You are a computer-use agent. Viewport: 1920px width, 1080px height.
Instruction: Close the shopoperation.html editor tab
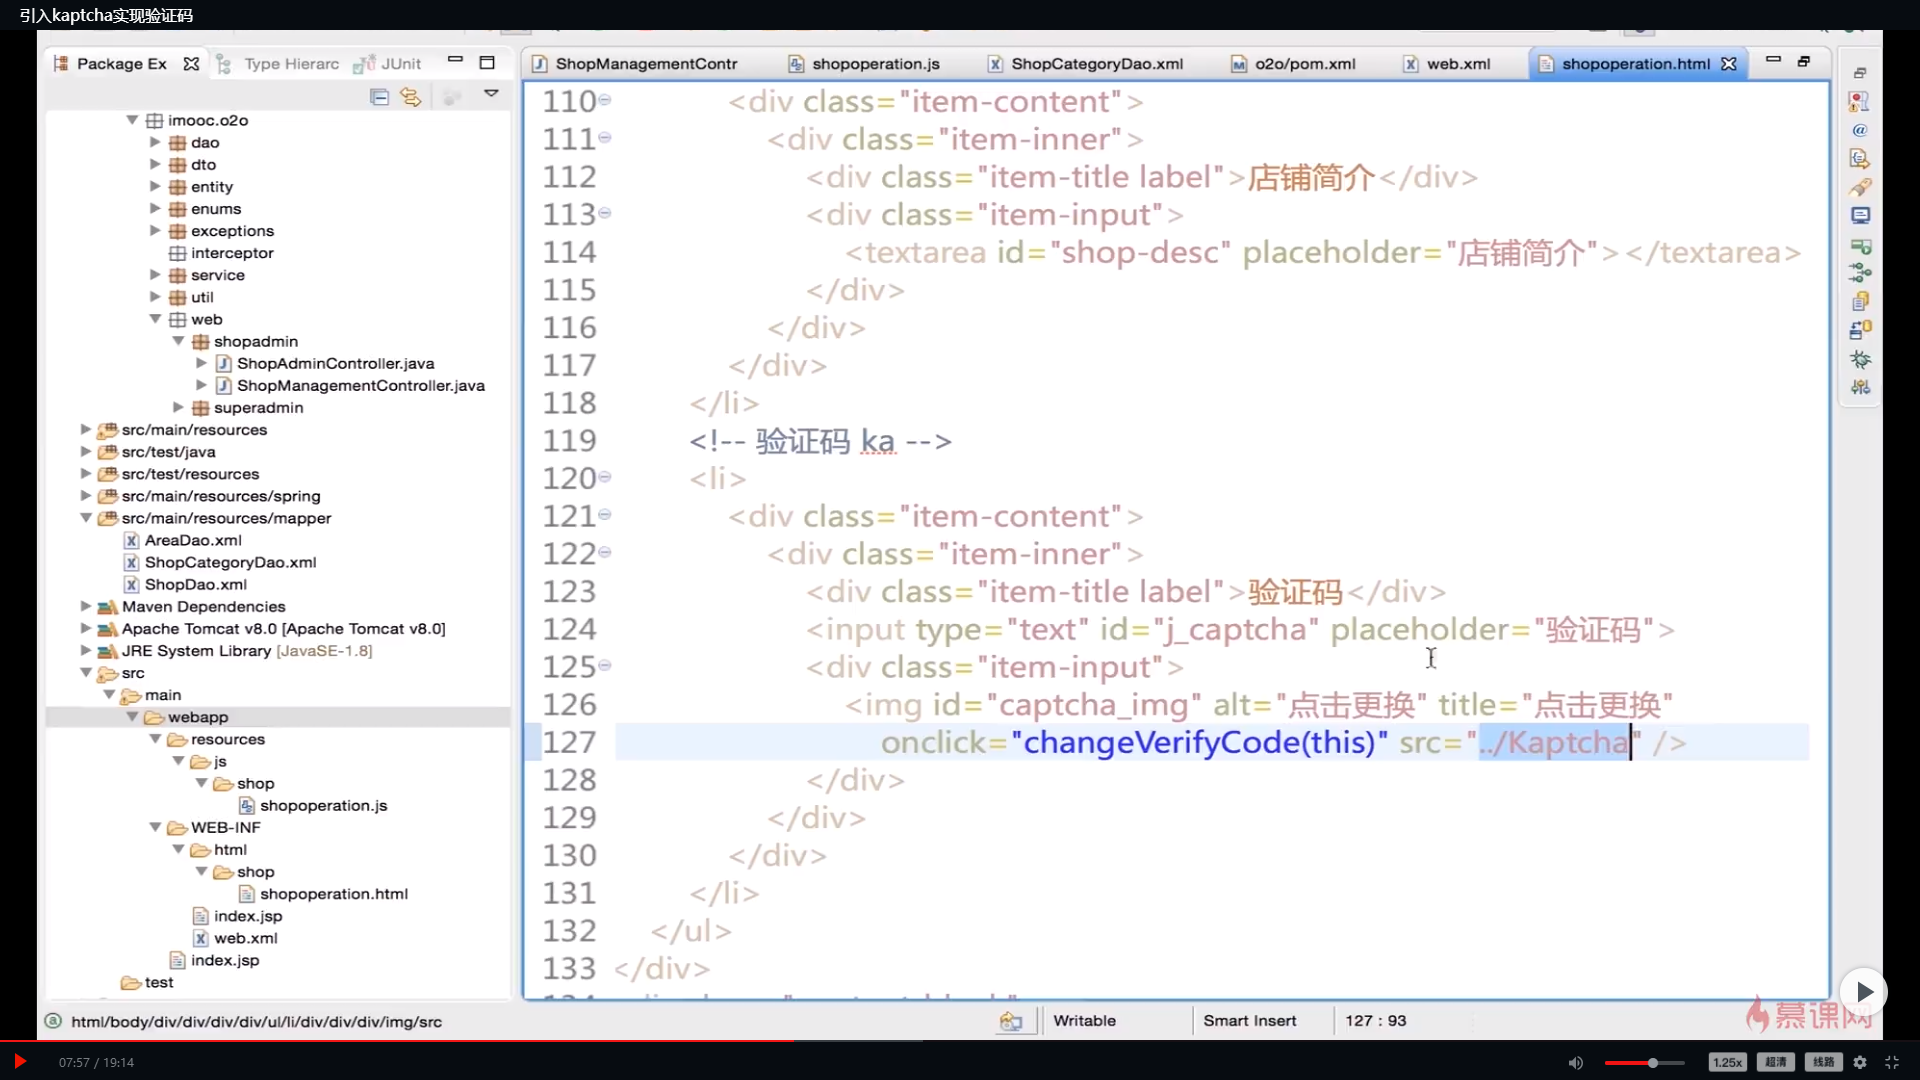(1728, 64)
